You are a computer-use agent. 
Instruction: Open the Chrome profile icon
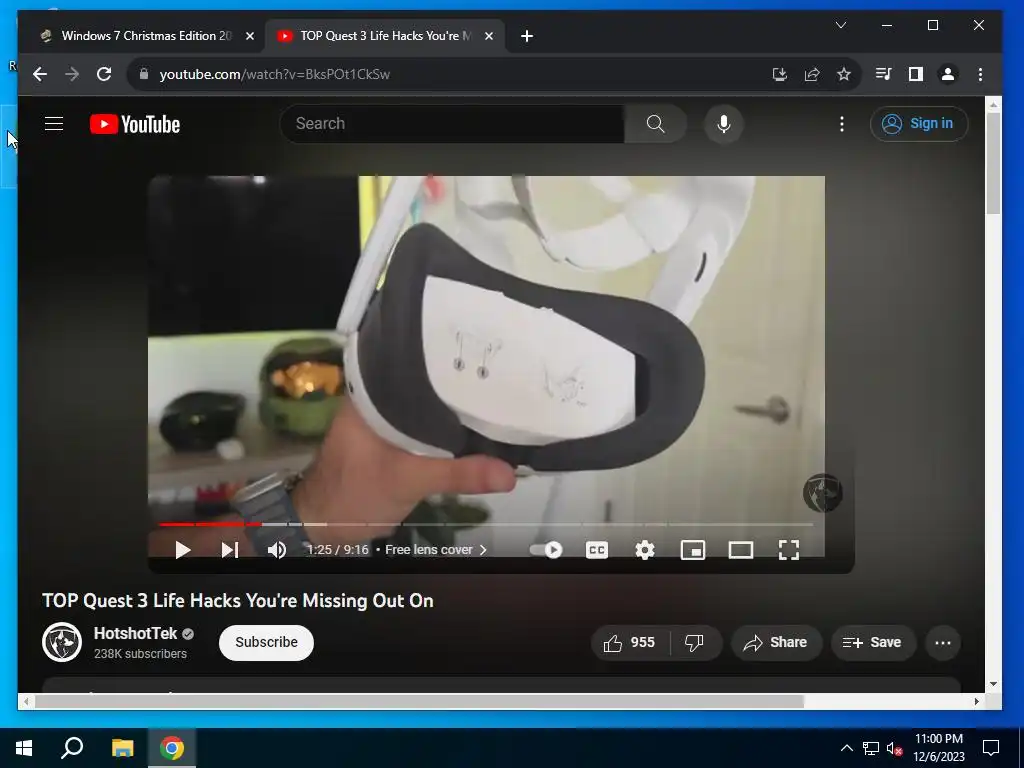point(948,74)
